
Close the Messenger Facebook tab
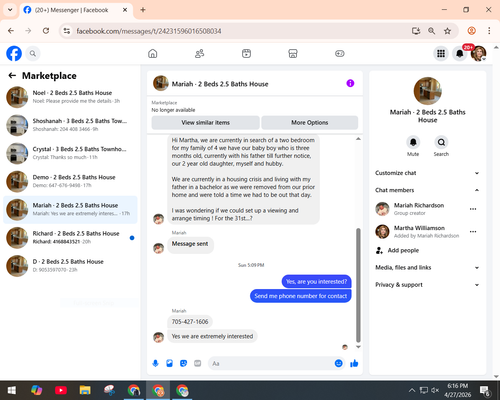125,10
